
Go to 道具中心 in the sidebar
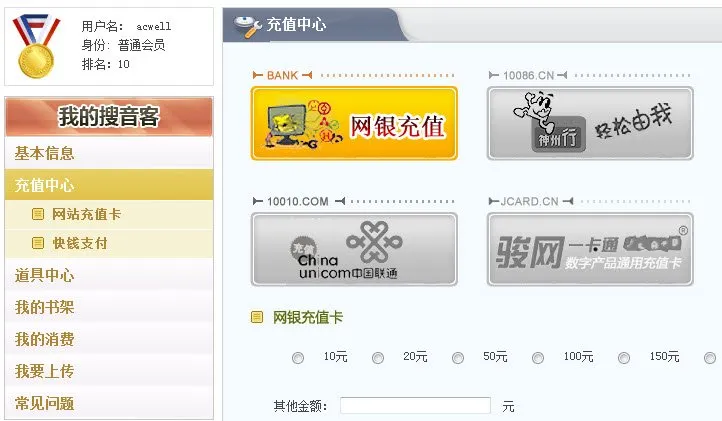[109, 275]
